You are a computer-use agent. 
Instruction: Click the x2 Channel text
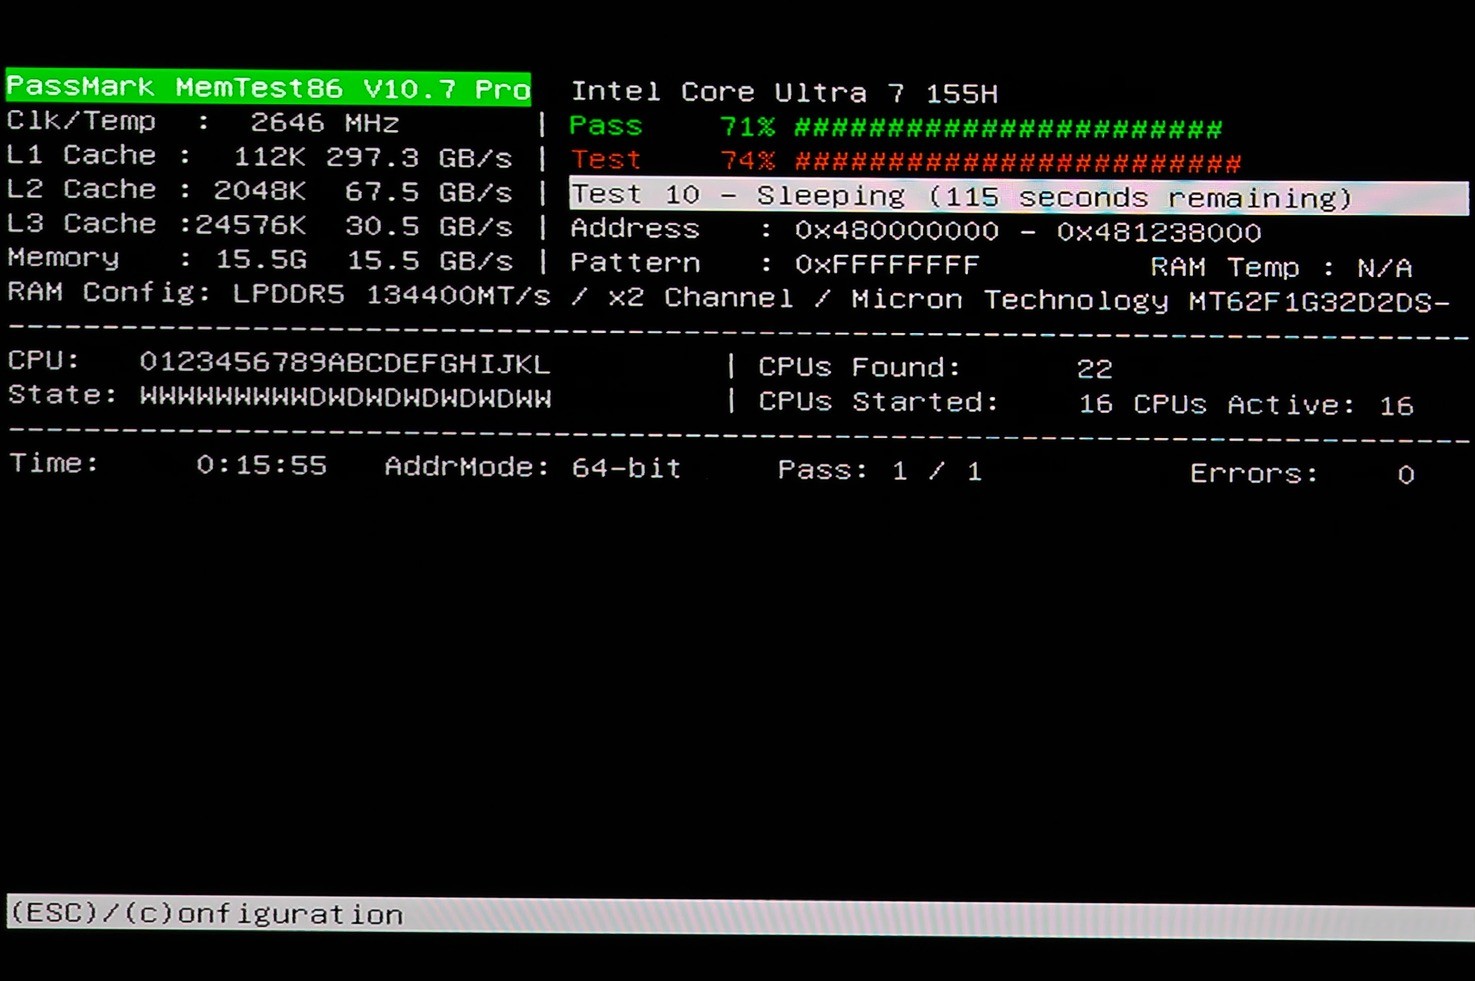tap(701, 298)
